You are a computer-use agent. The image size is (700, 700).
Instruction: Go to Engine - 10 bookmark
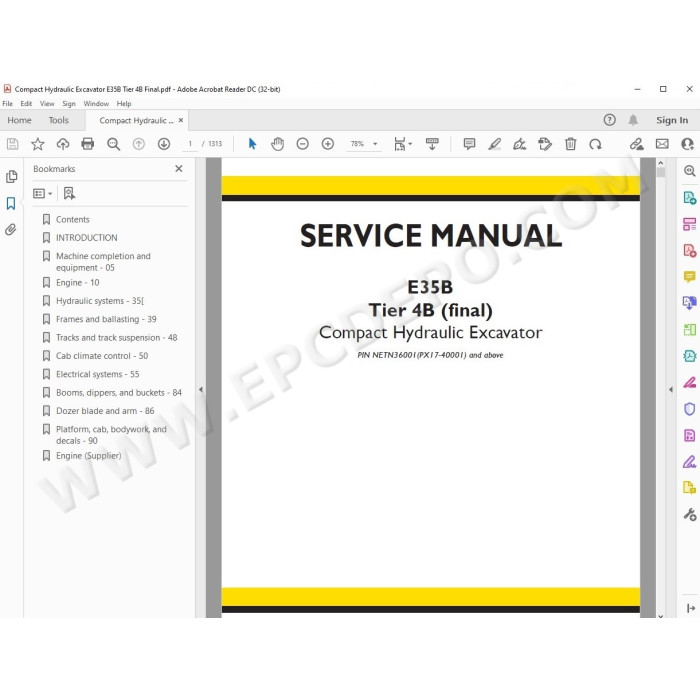(x=78, y=283)
